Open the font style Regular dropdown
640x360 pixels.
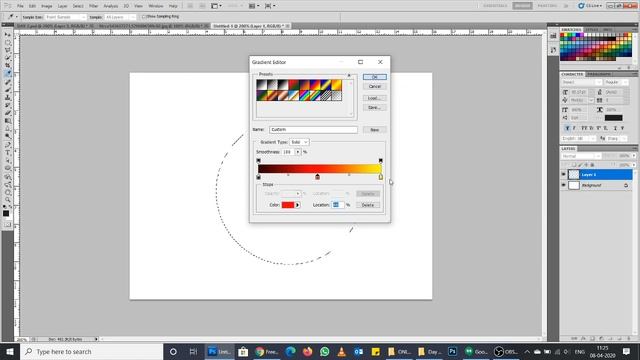616,82
